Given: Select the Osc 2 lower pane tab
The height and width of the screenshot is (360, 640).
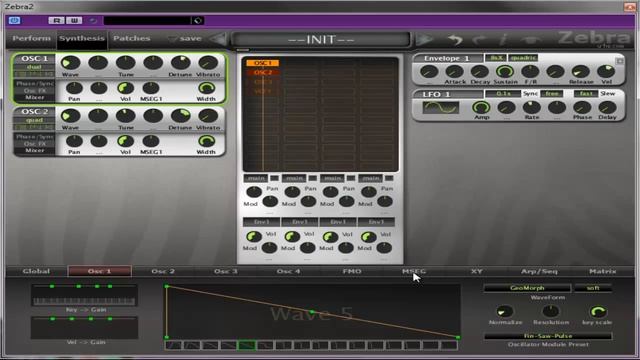Looking at the screenshot, I should point(163,271).
